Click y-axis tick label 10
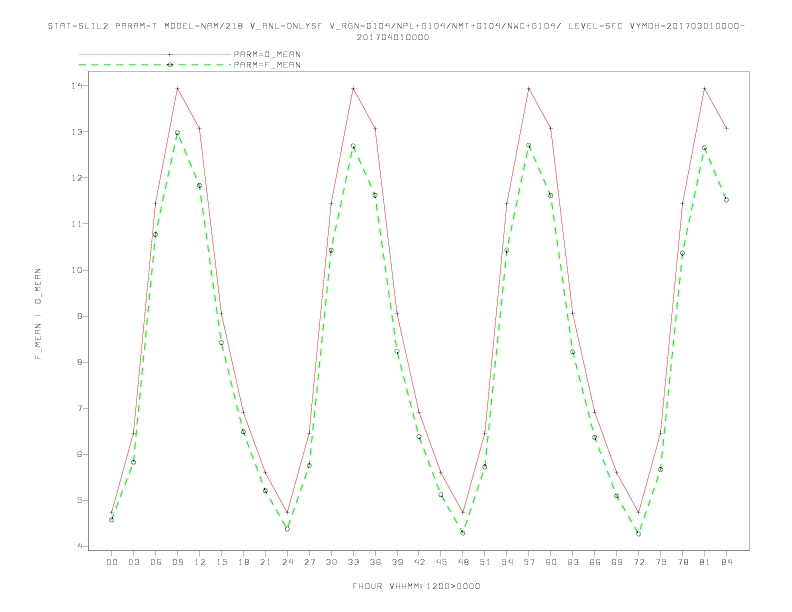The height and width of the screenshot is (612, 792). [76, 270]
